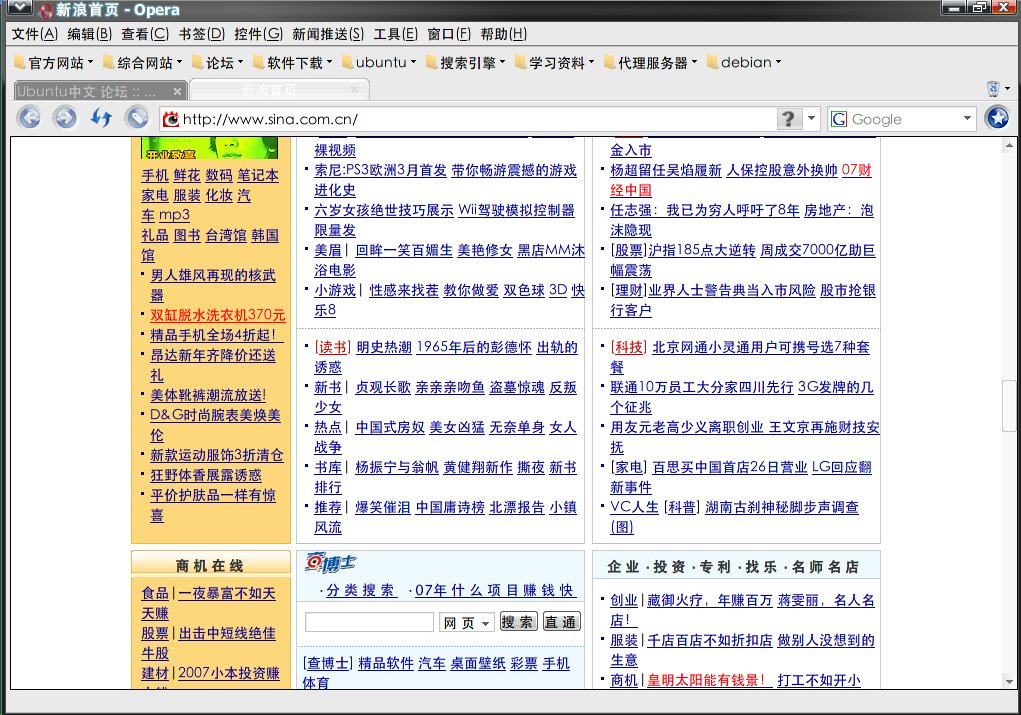This screenshot has width=1021, height=715.
Task: Open the 双缸脱水洗衣机370元 link
Action: pyautogui.click(x=217, y=315)
